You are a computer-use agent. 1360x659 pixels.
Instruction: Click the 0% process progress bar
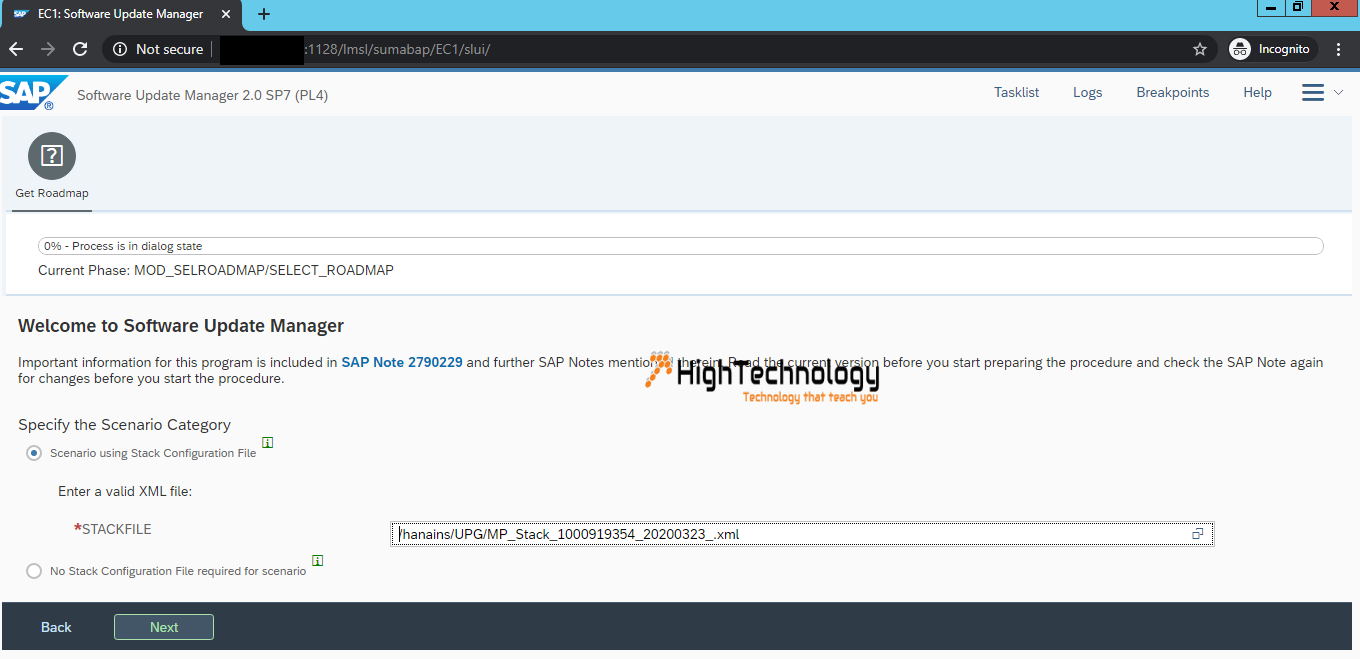pos(680,246)
